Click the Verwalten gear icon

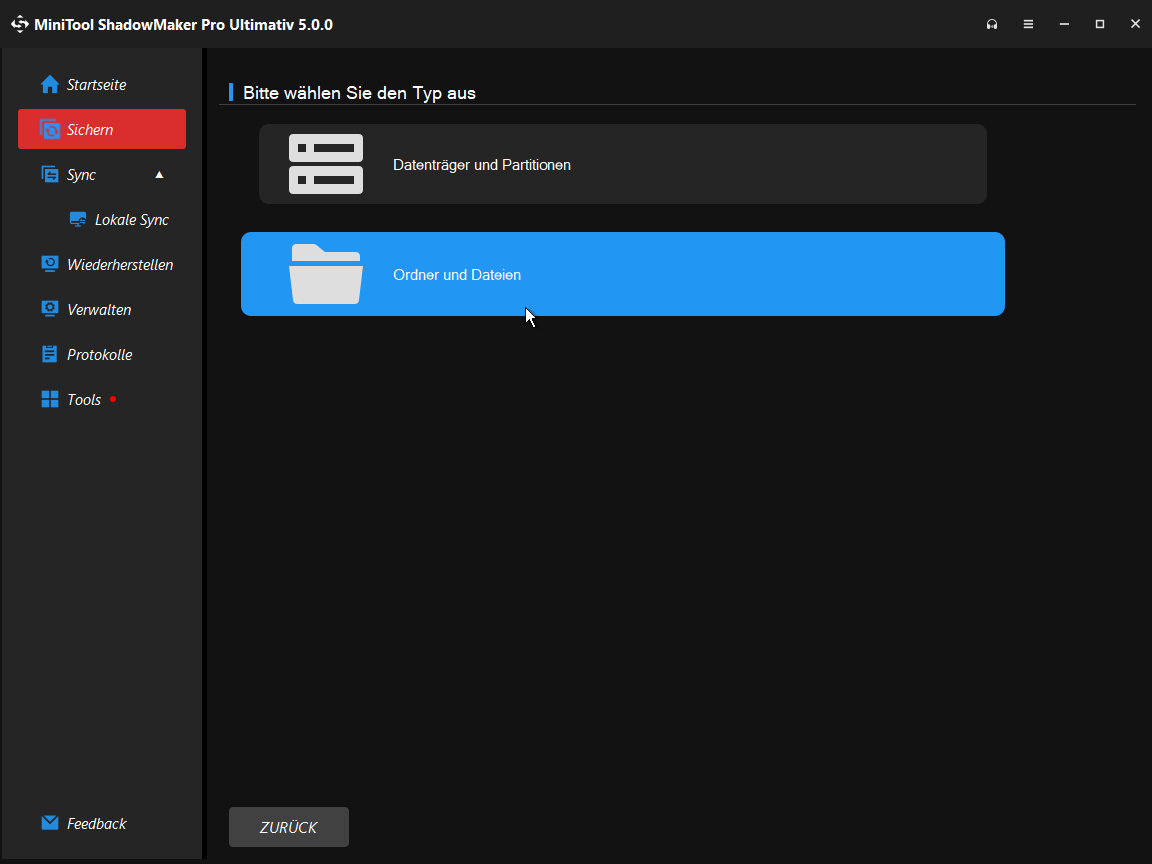pyautogui.click(x=49, y=309)
